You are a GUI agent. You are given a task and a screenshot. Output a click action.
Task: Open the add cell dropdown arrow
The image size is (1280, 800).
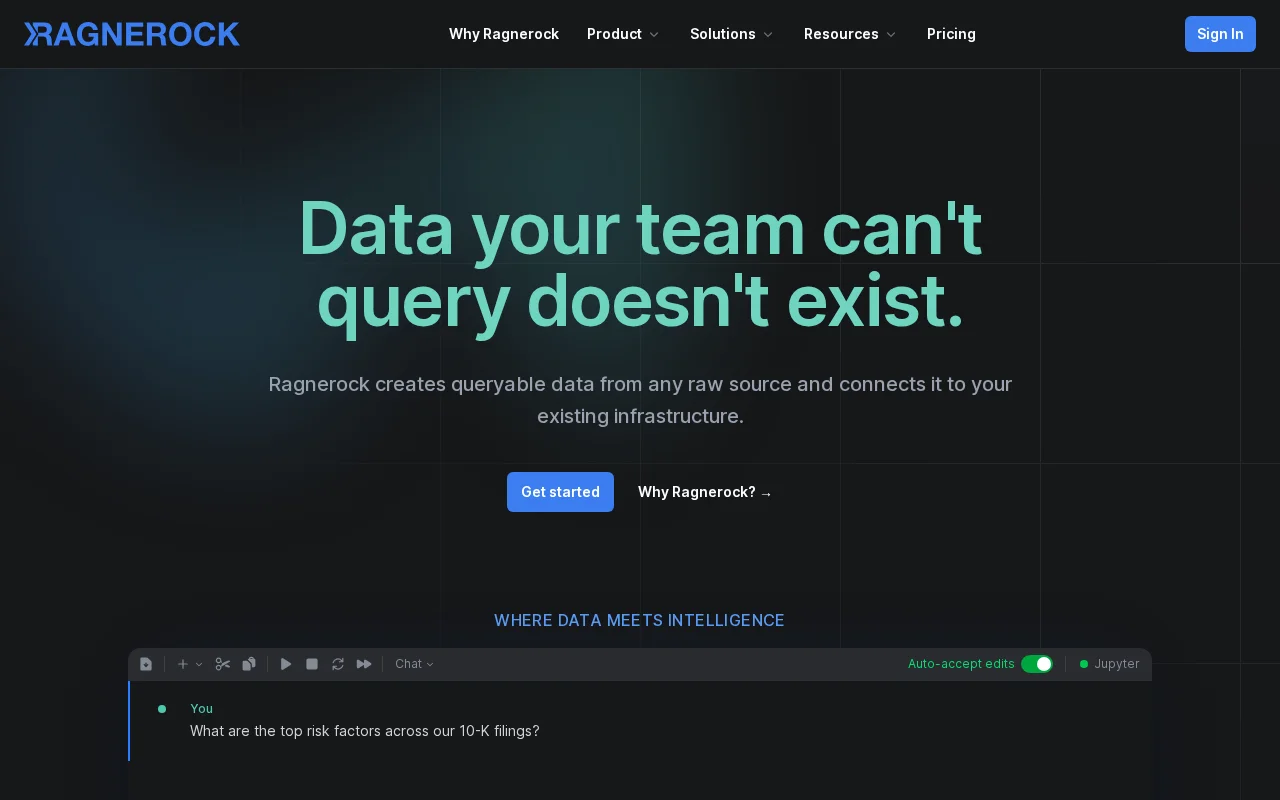click(x=199, y=664)
